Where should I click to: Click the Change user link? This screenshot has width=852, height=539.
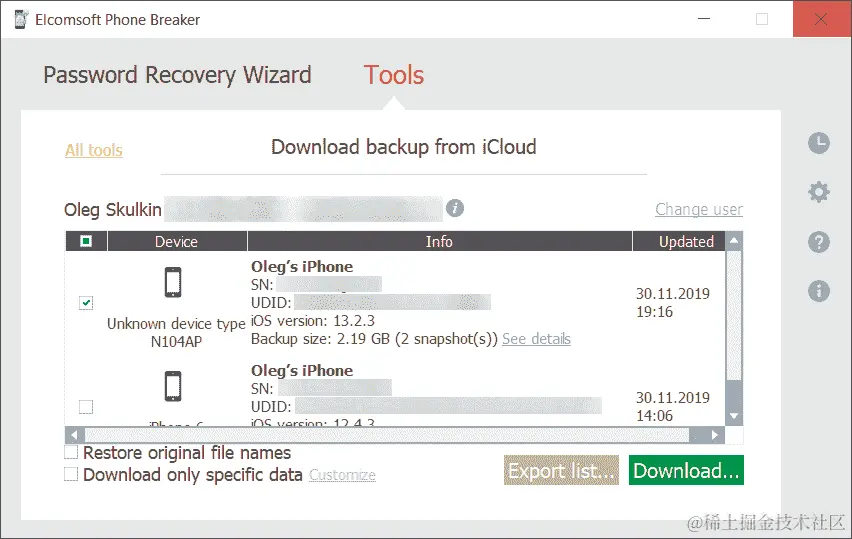[699, 209]
